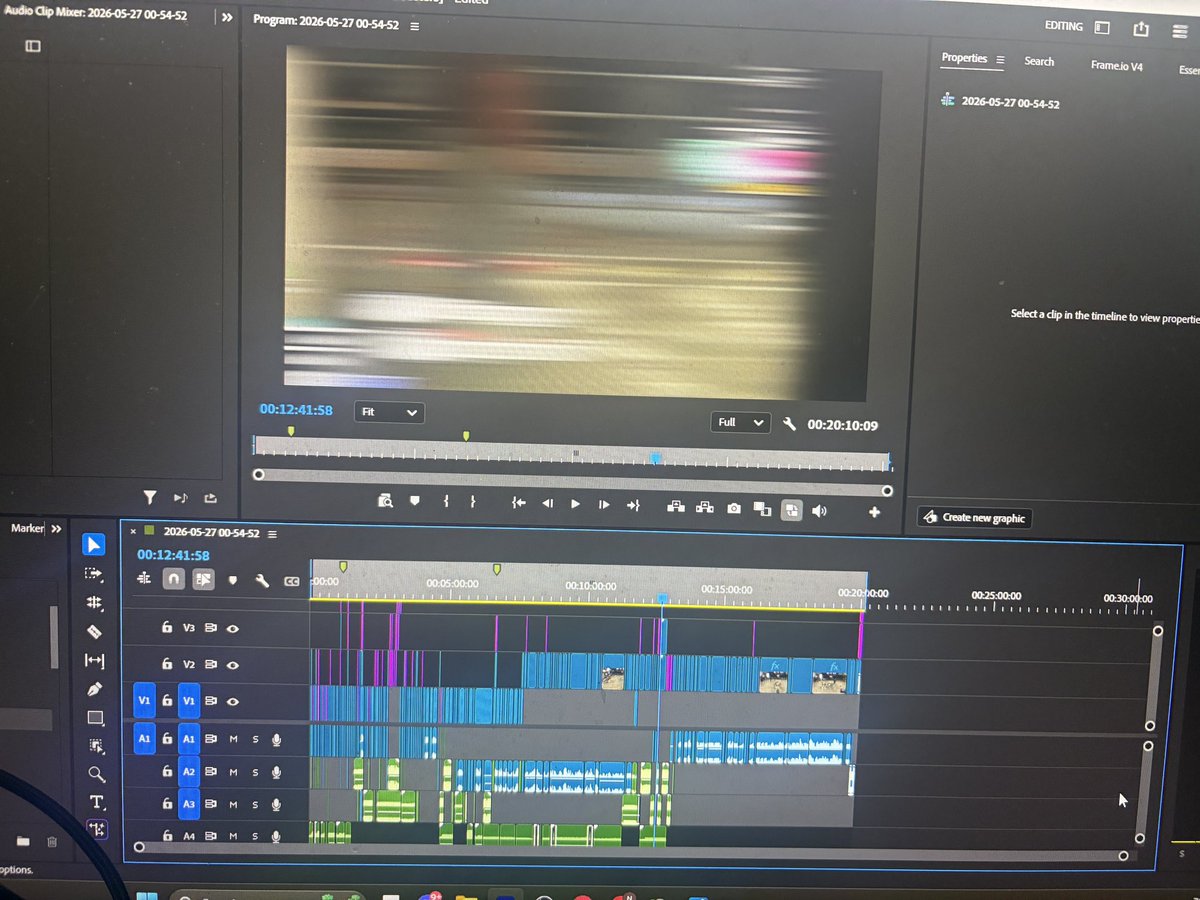Open the timeline sequence panel menu
Viewport: 1200px width, 900px height.
tap(272, 534)
